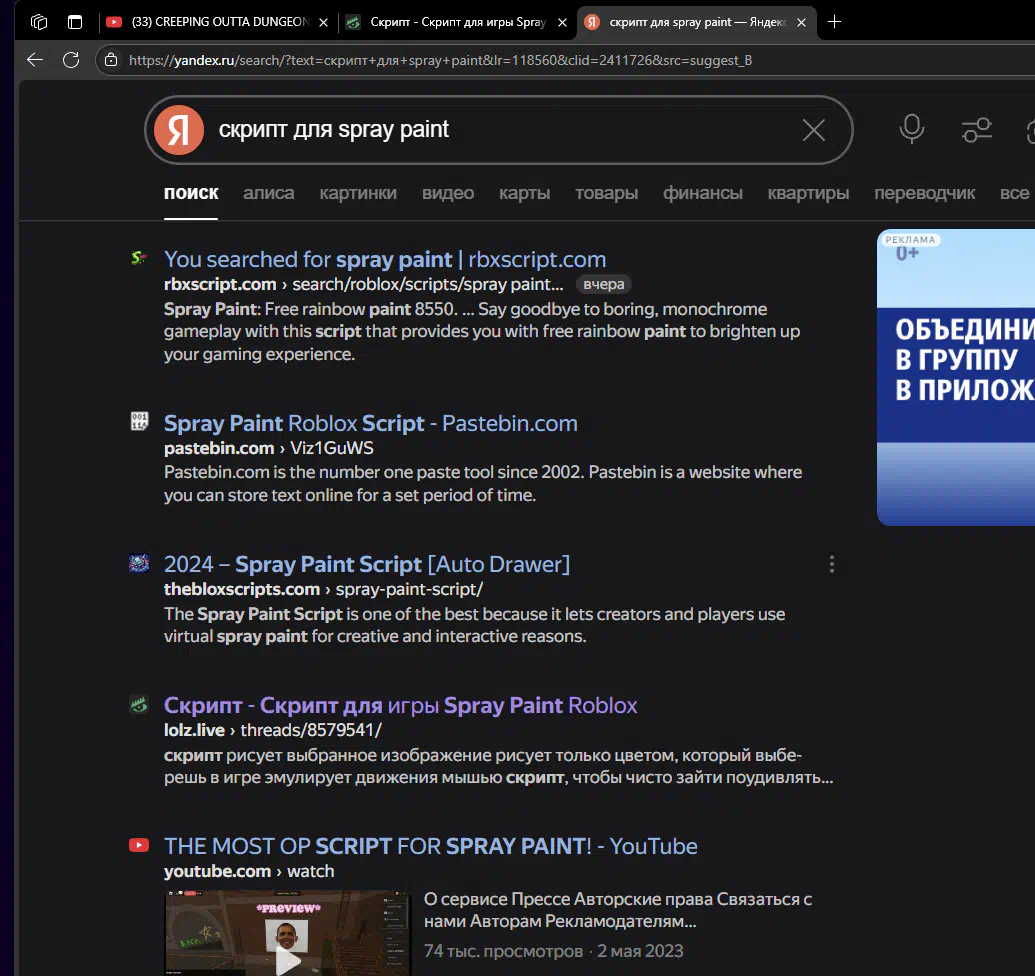This screenshot has width=1035, height=976.
Task: Open the youtube.com domain breadcrumb
Action: click(217, 872)
